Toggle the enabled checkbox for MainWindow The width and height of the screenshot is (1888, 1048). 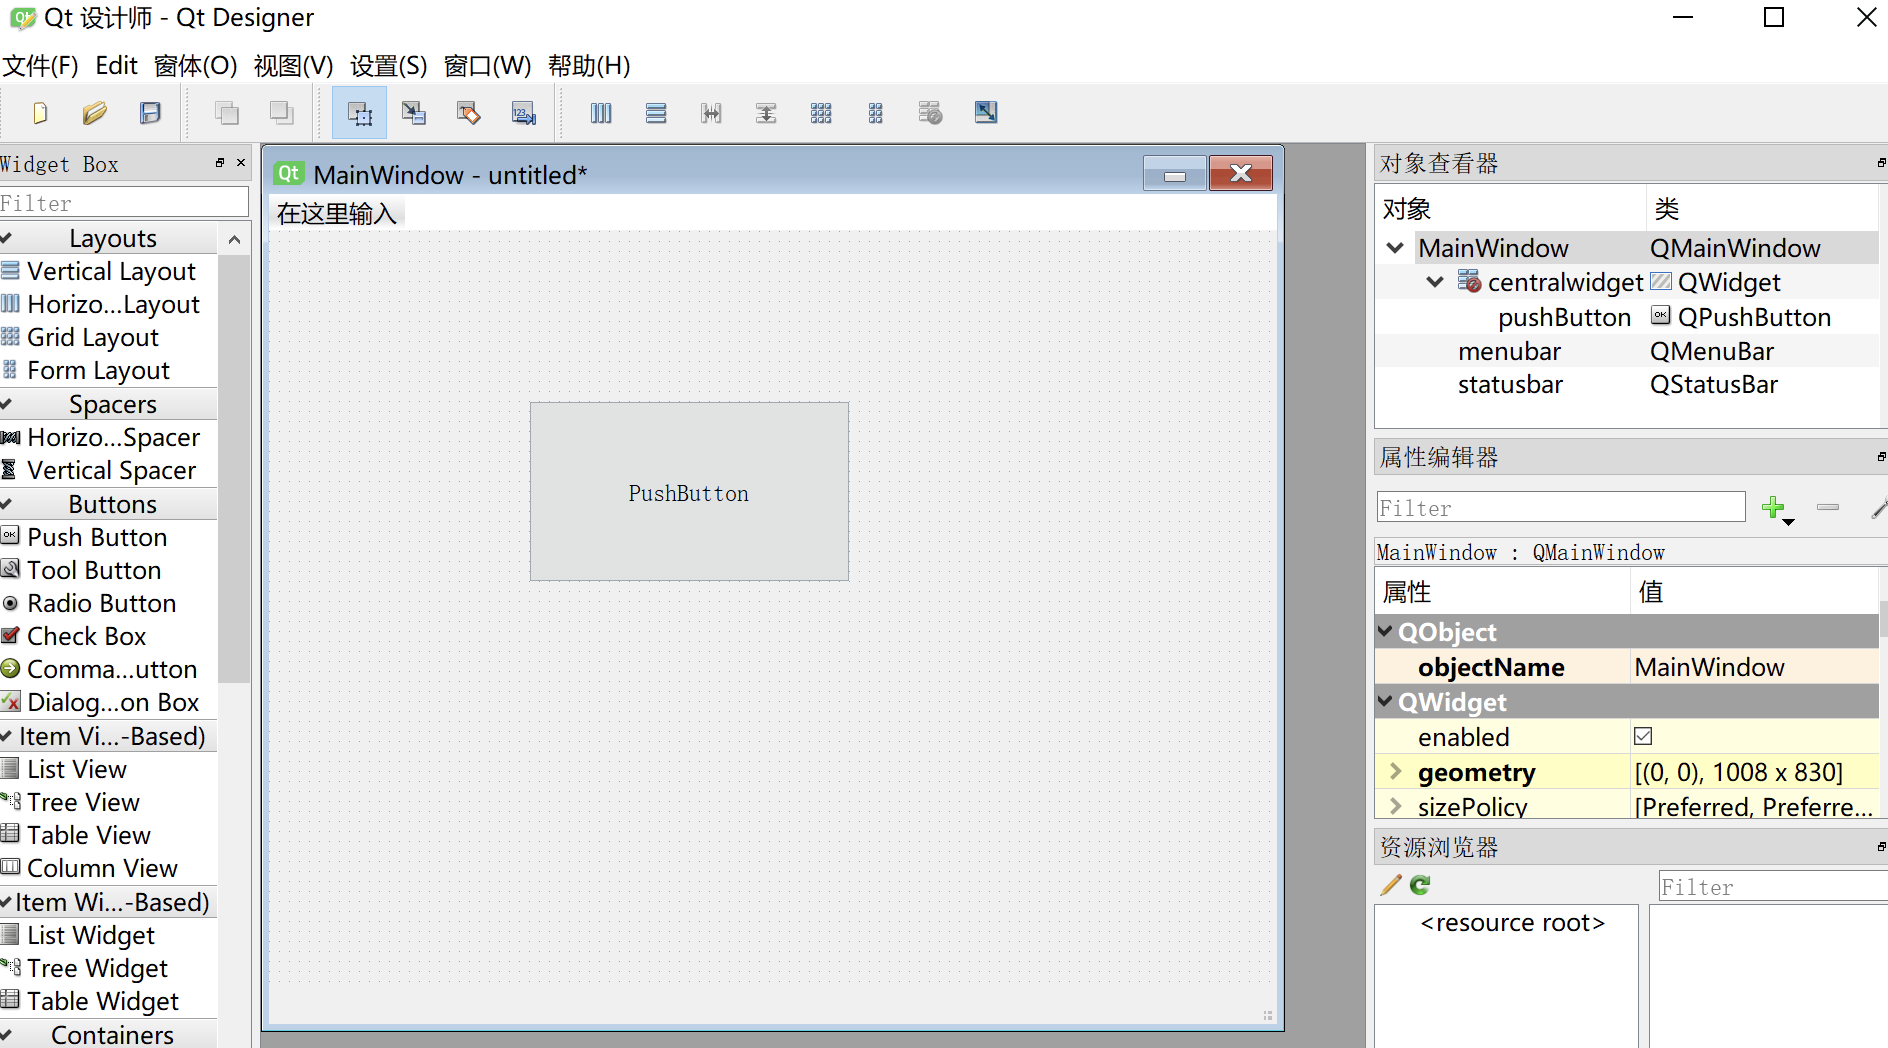pos(1644,736)
